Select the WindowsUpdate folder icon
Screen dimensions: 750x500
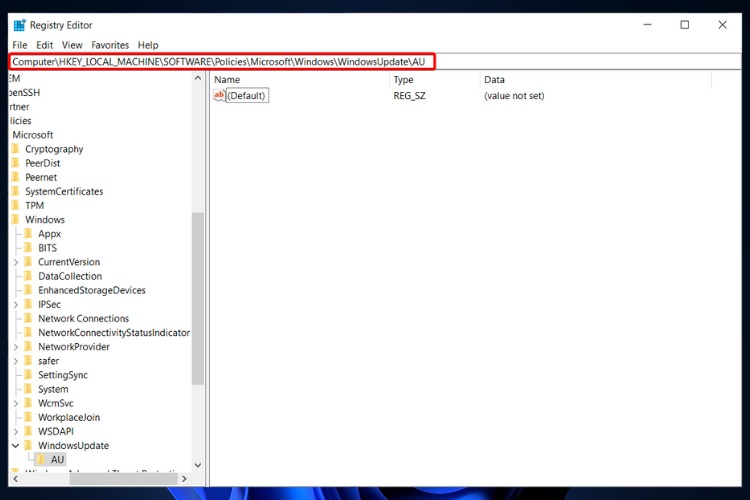28,445
